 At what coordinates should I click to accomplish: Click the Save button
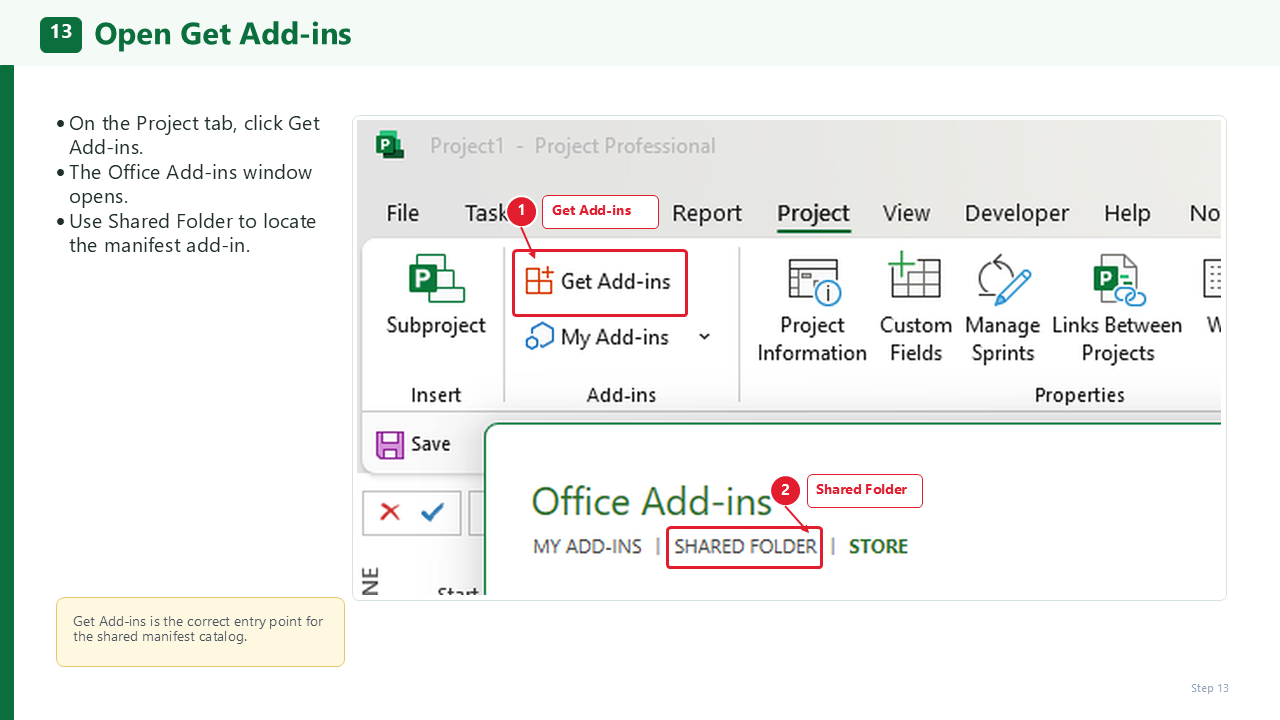pos(413,444)
